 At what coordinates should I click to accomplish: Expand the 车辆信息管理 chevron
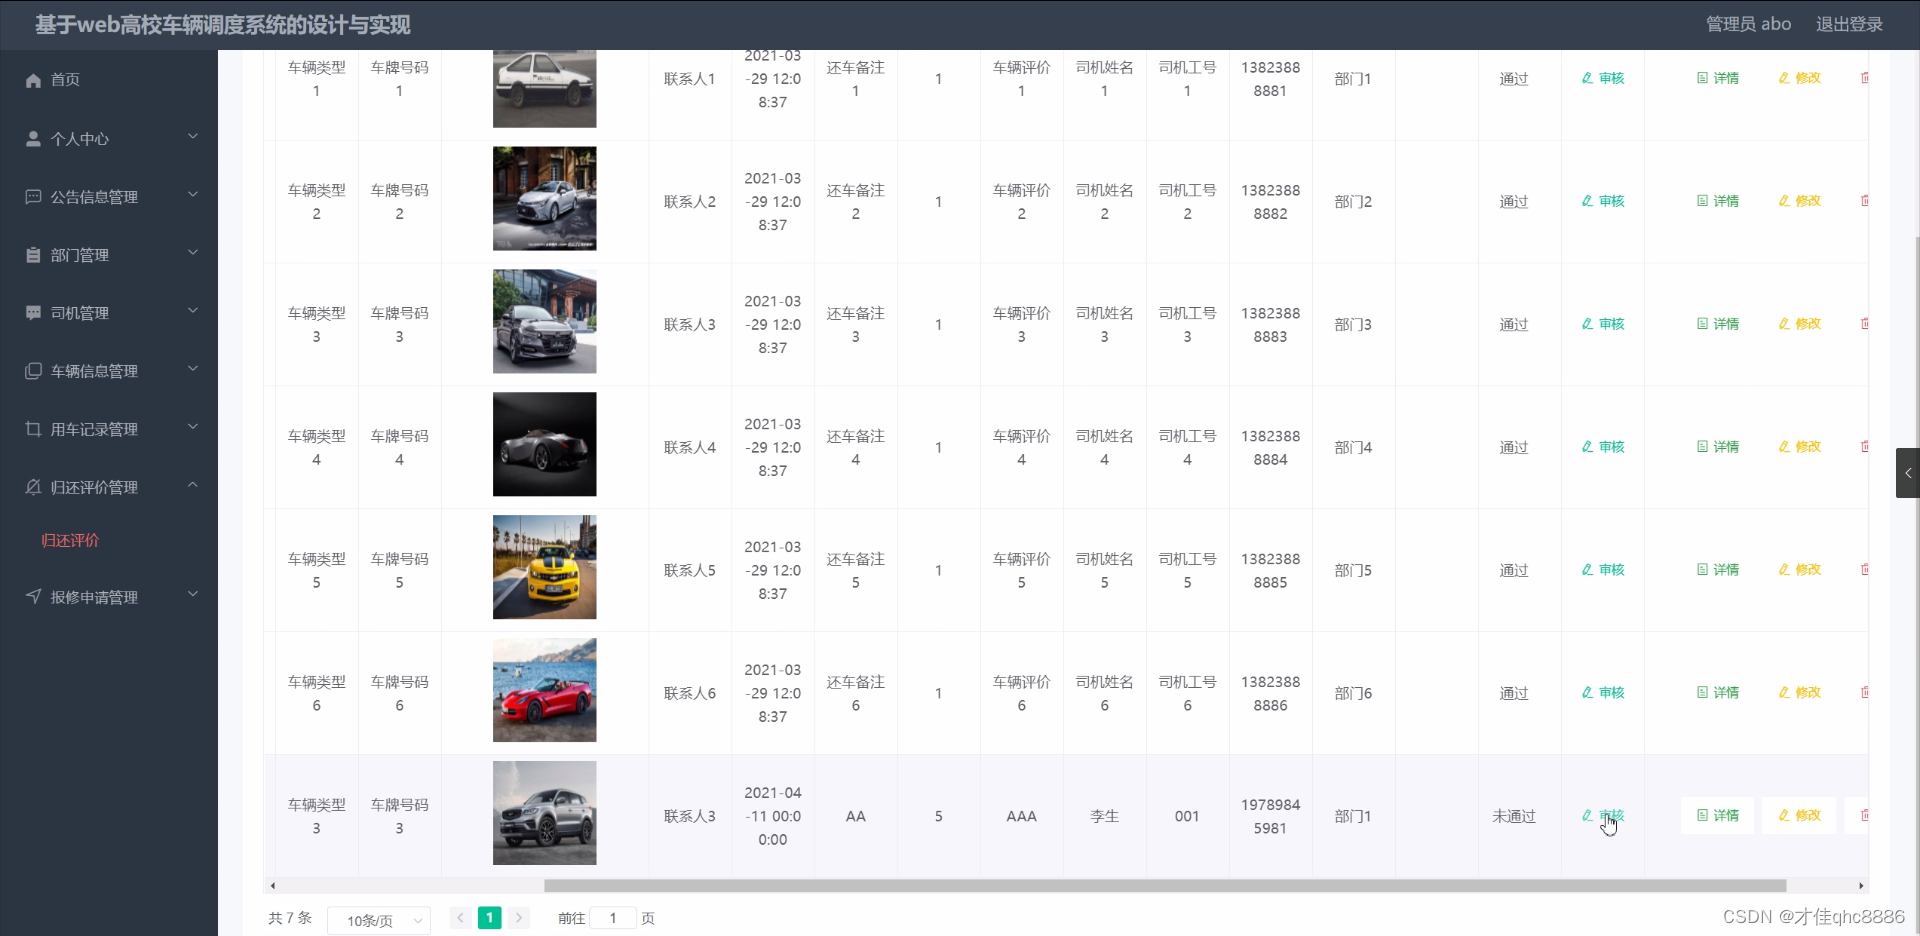click(x=193, y=369)
